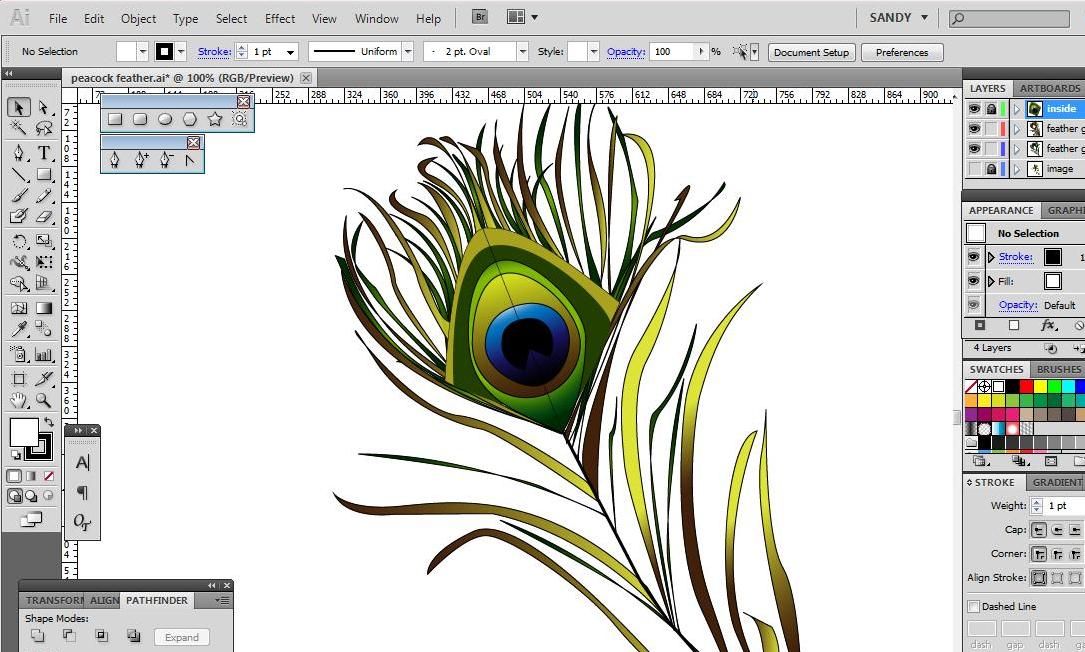
Task: Select the Hand tool
Action: (19, 400)
